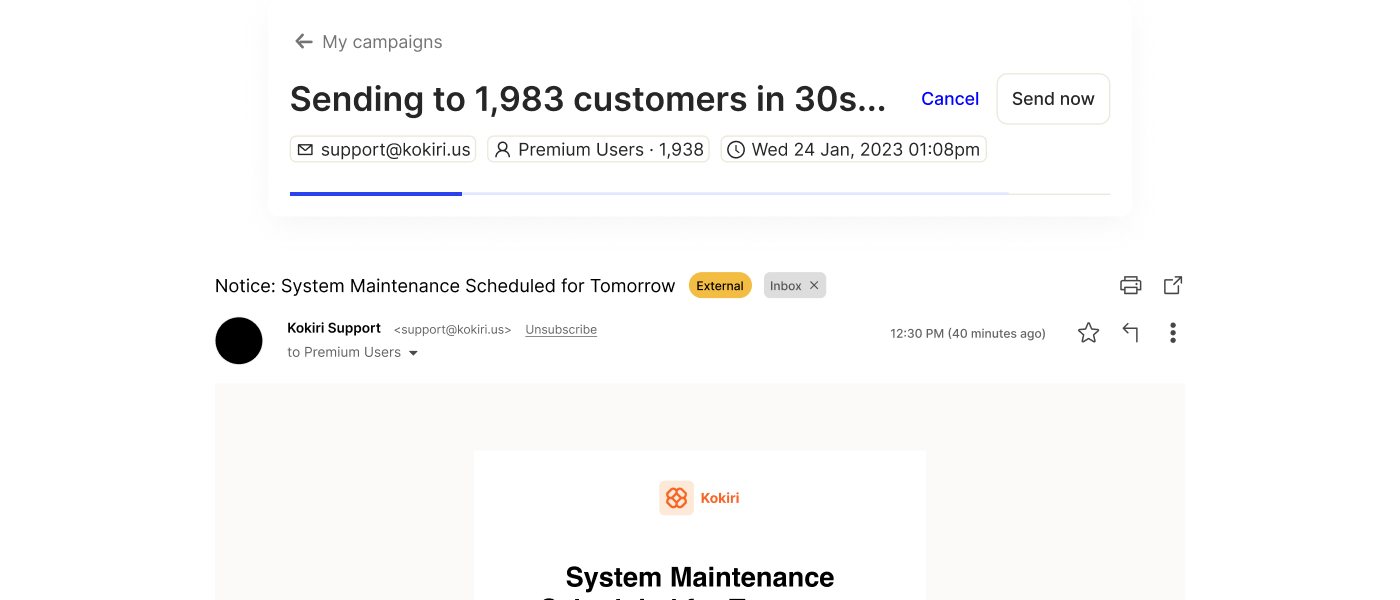Open the three-dot more options menu
The width and height of the screenshot is (1400, 600).
pyautogui.click(x=1172, y=333)
